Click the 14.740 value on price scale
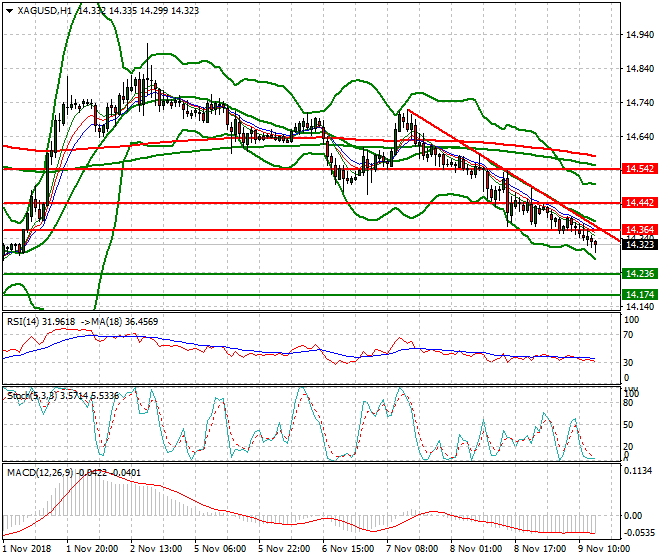Viewport: 660px width, 560px height. [638, 103]
